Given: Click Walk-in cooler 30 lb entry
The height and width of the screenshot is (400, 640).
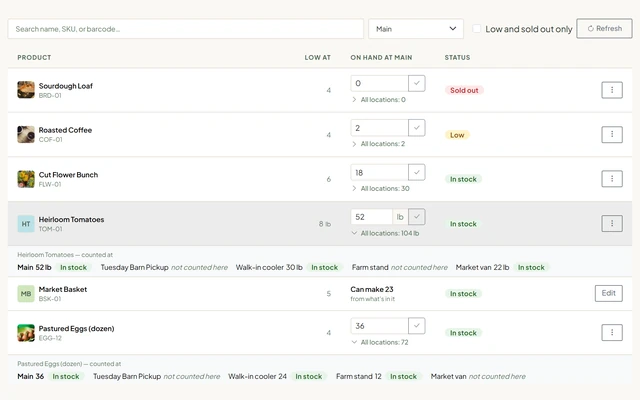Looking at the screenshot, I should tap(269, 267).
